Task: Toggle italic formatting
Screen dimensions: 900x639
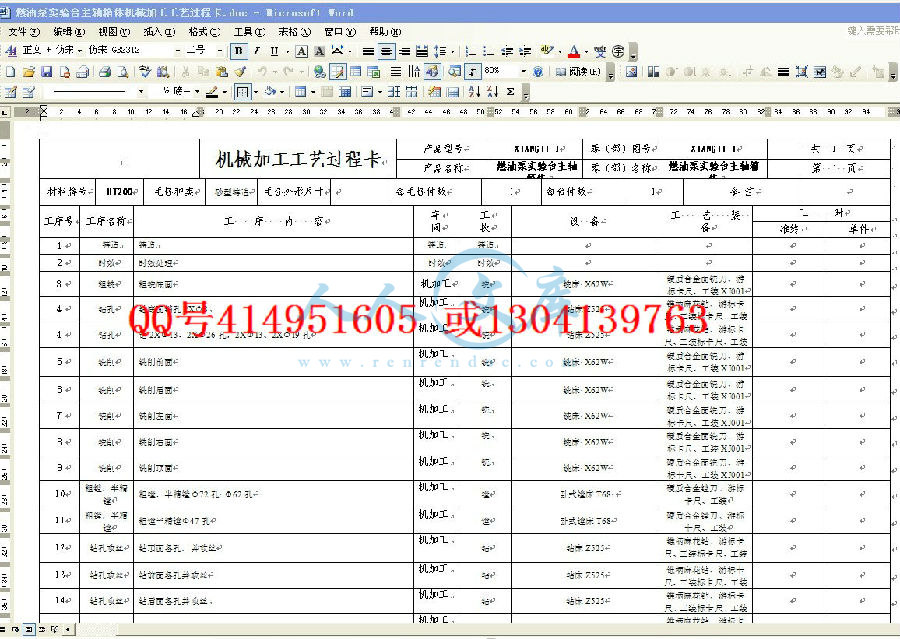Action: click(x=257, y=51)
